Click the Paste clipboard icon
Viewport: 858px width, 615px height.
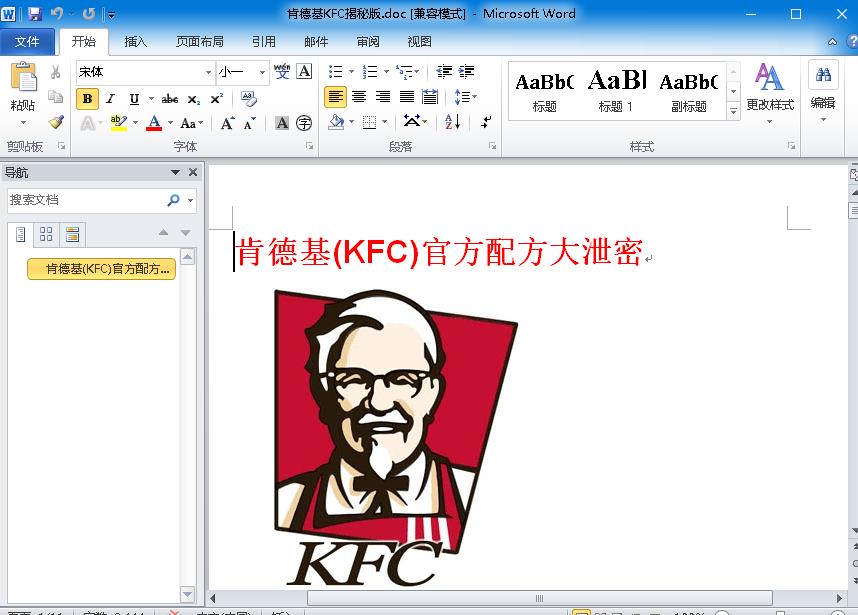[x=24, y=77]
